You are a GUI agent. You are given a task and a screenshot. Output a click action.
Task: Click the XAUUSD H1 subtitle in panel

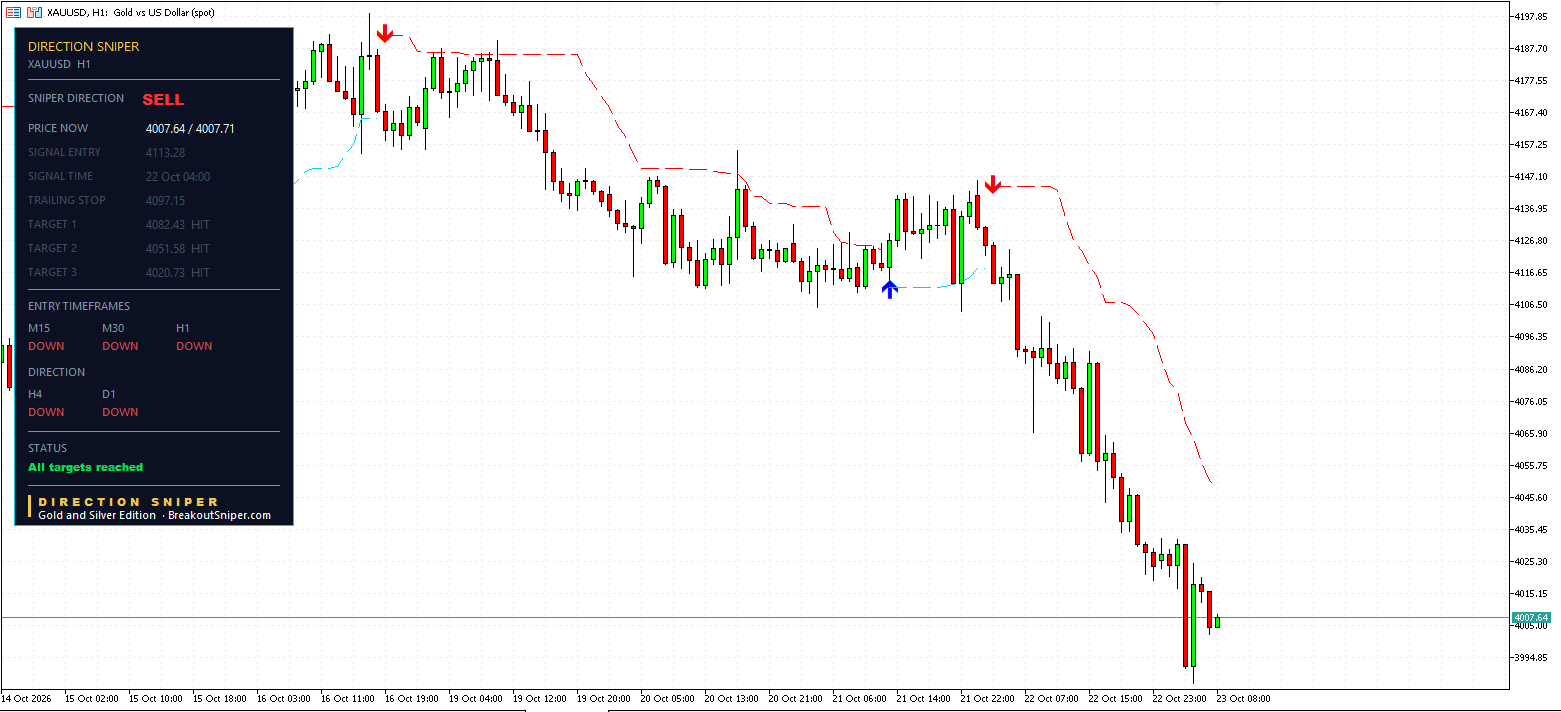coord(59,65)
